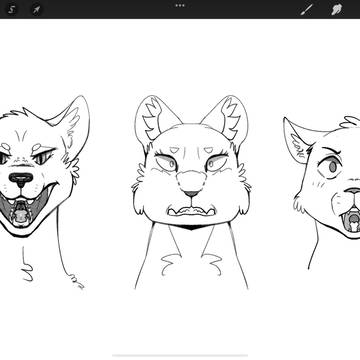The width and height of the screenshot is (360, 360).
Task: Select the Paint brush tool
Action: [306, 9]
